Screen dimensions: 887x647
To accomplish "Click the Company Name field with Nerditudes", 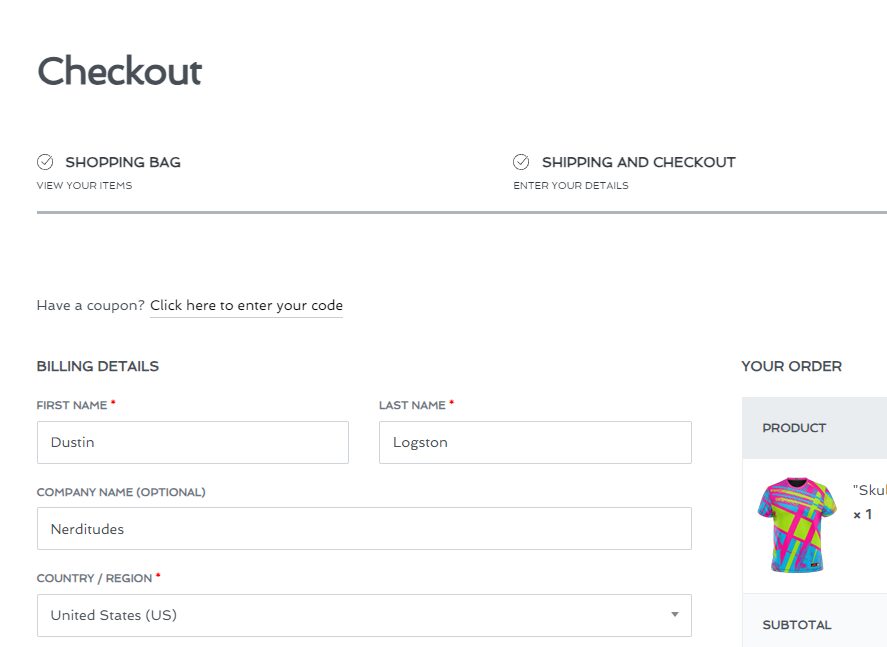I will click(x=363, y=529).
